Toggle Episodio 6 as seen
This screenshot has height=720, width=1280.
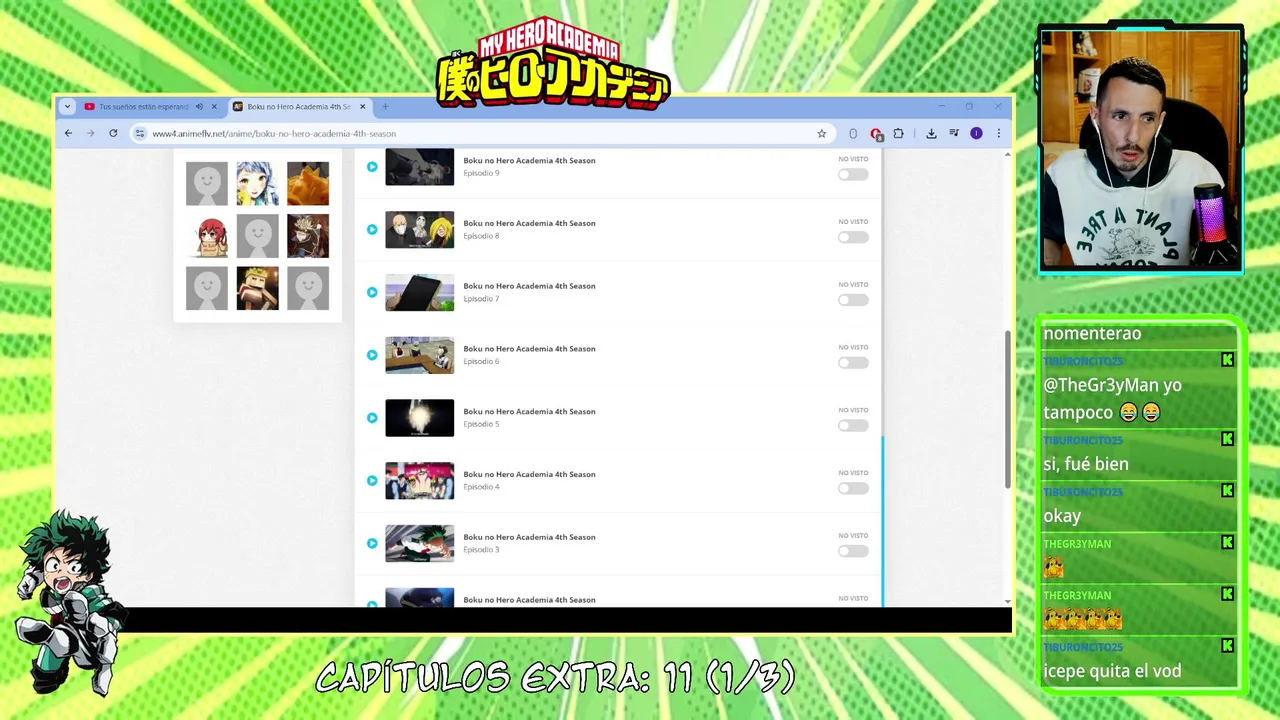click(x=853, y=363)
